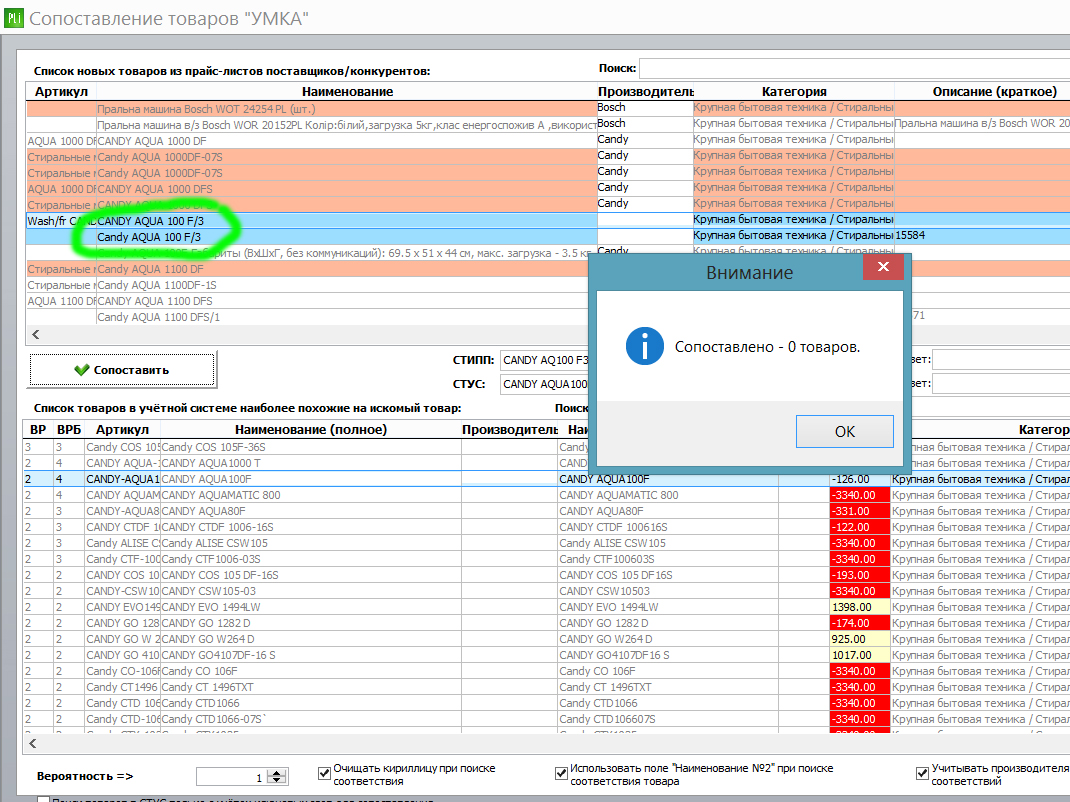Click the top Поиск search field
1070x802 pixels.
[x=854, y=68]
